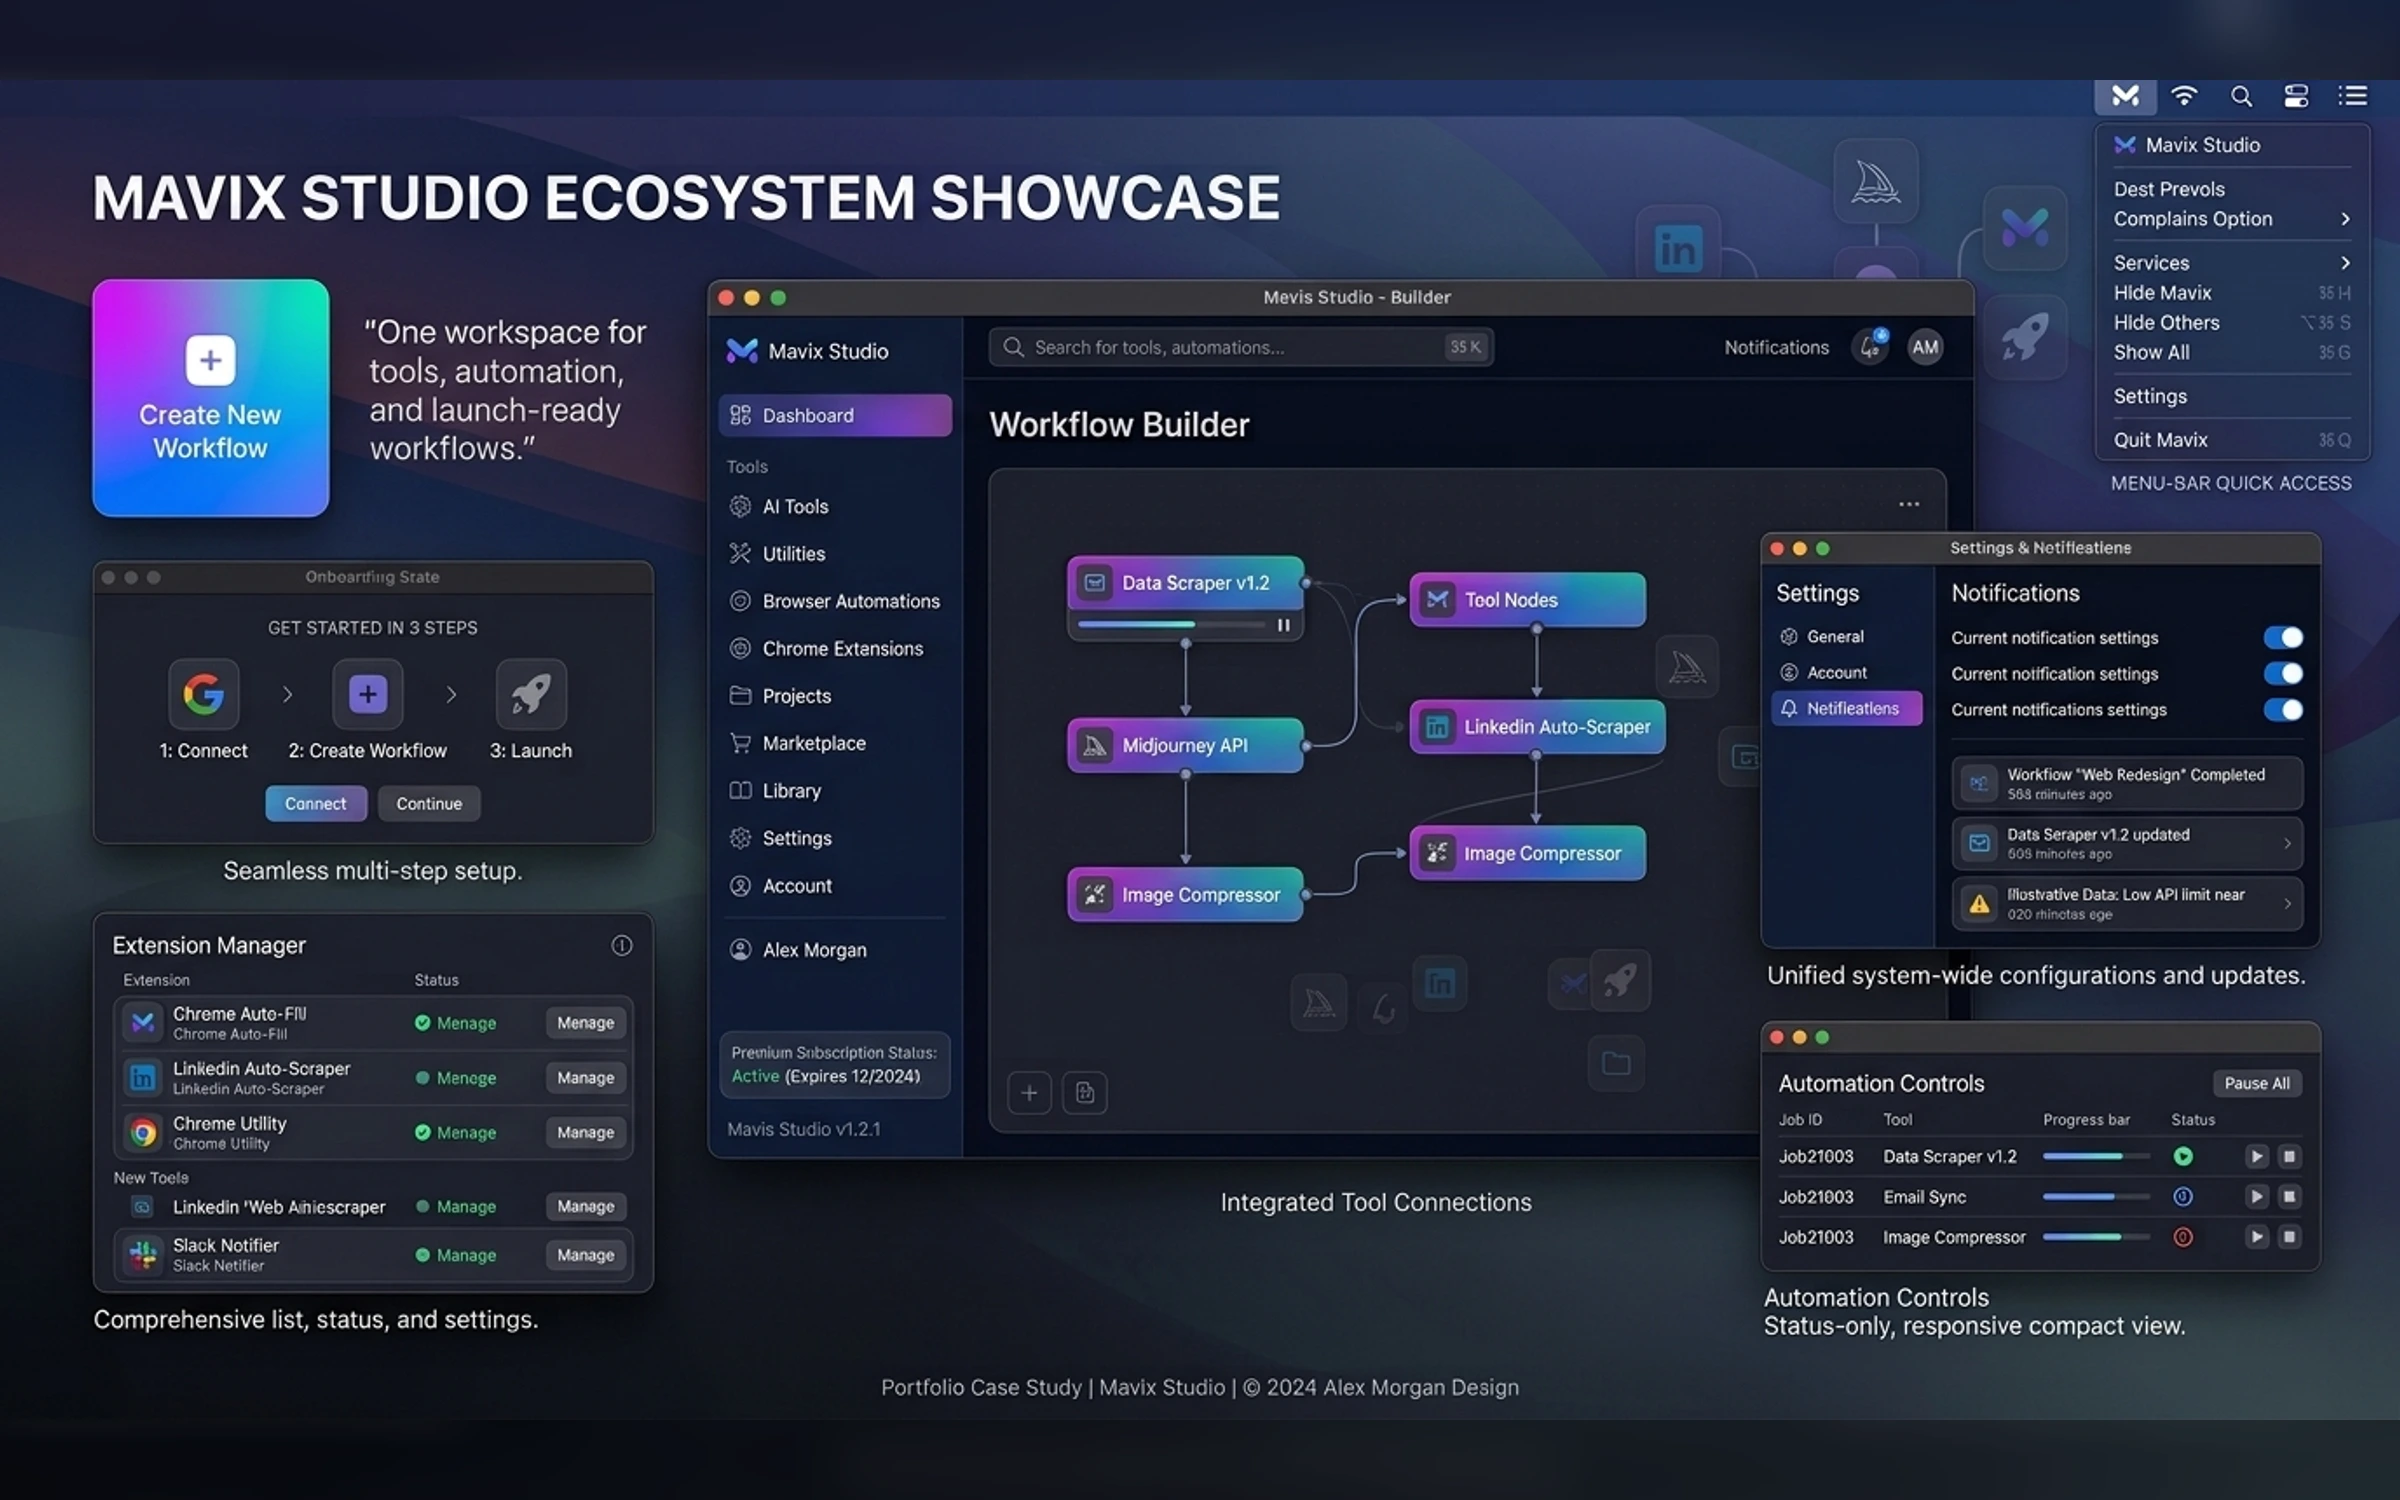Click the Wi-Fi icon in the menu bar
The width and height of the screenshot is (2400, 1500).
[2184, 96]
